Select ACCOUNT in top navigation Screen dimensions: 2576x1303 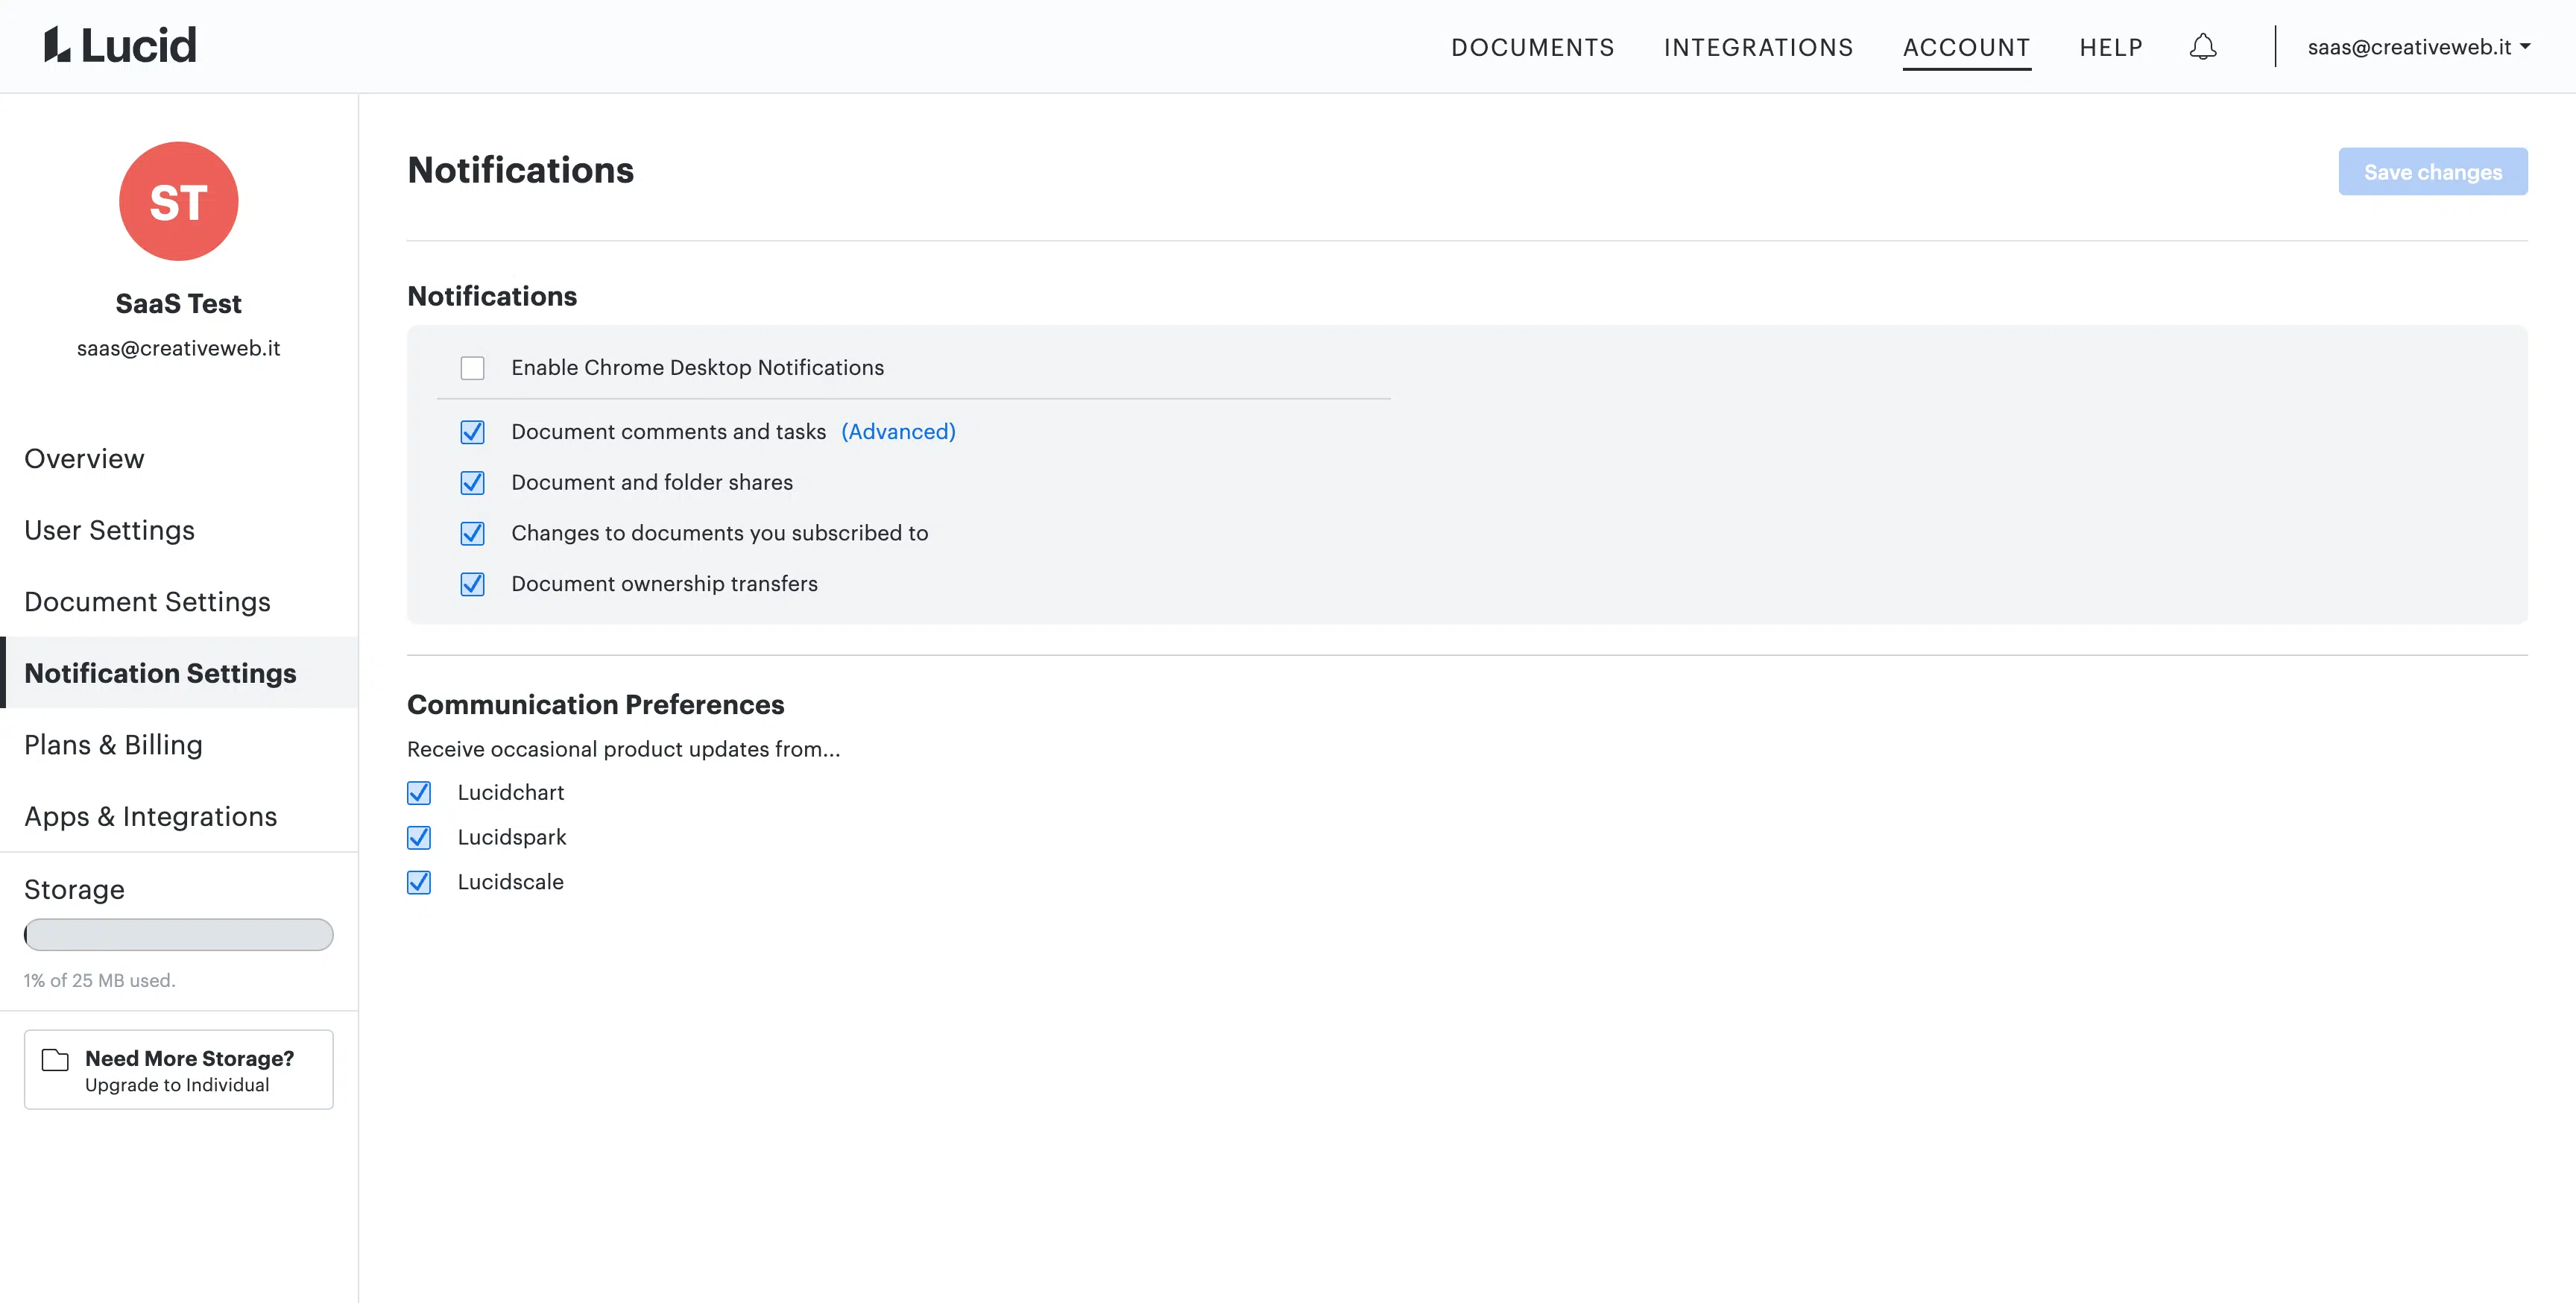click(1966, 47)
